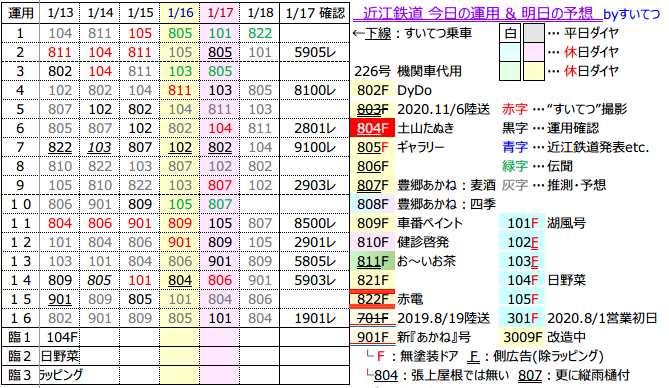
Task: Click the 灰字 推測・予想 legend text
Action: (553, 185)
